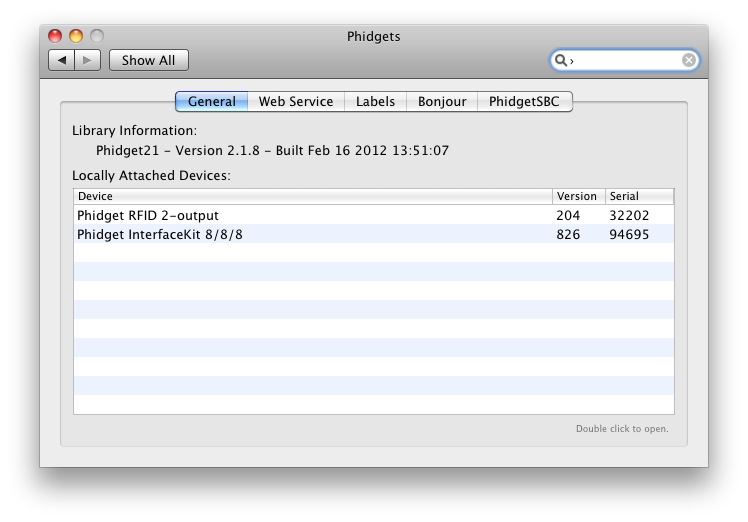Switch to the Web Service tab
Viewport: 748px width, 522px height.
pyautogui.click(x=296, y=102)
